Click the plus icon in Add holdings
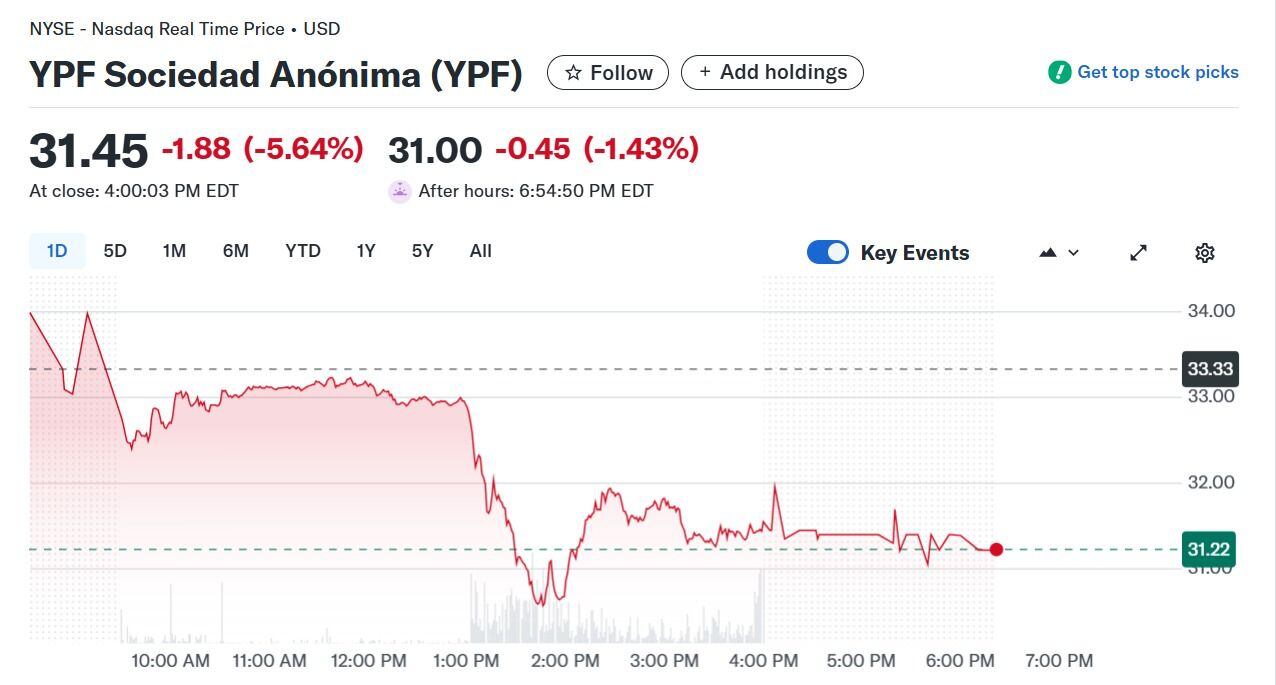The image size is (1276, 685). [x=704, y=72]
